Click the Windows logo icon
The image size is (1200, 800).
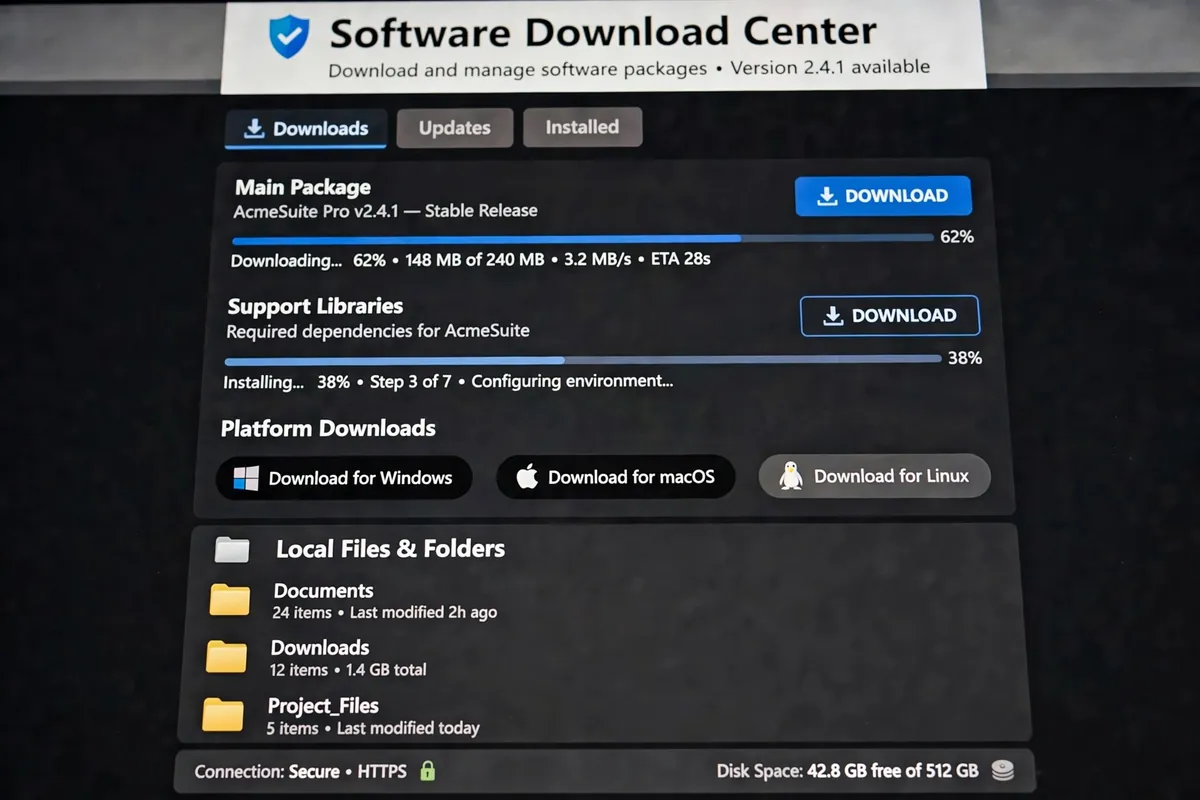246,478
